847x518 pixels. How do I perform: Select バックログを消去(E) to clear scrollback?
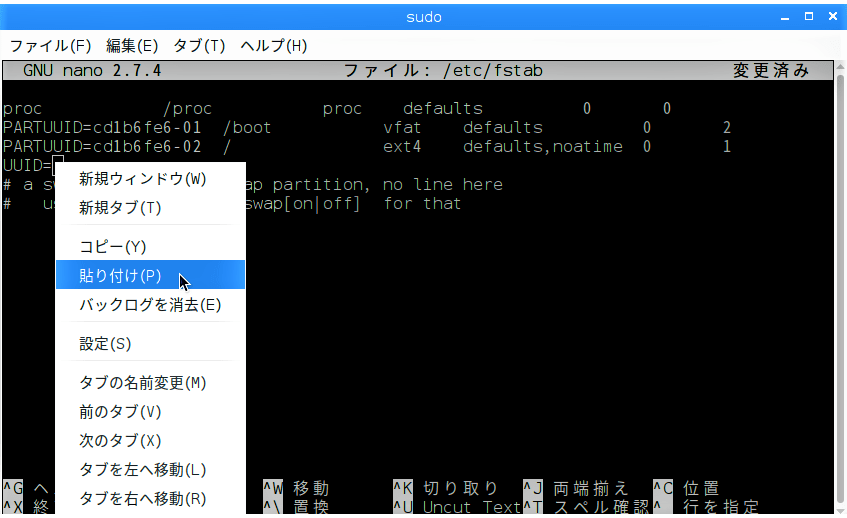point(150,305)
